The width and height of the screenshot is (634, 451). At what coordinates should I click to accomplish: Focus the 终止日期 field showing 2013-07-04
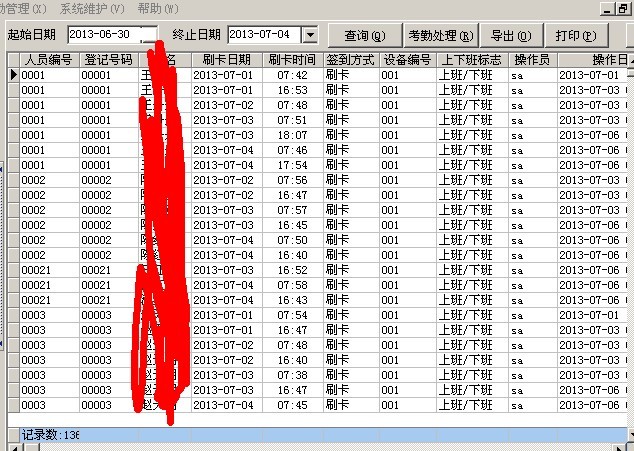coord(263,35)
